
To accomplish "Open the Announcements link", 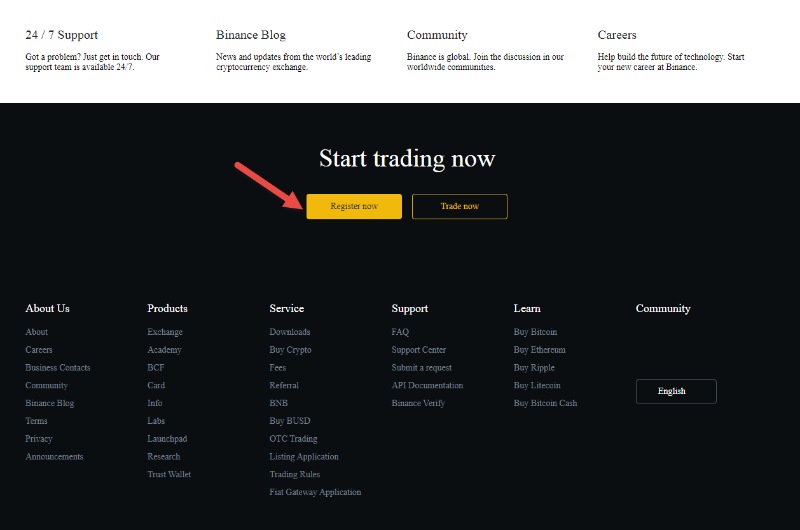I will (54, 457).
